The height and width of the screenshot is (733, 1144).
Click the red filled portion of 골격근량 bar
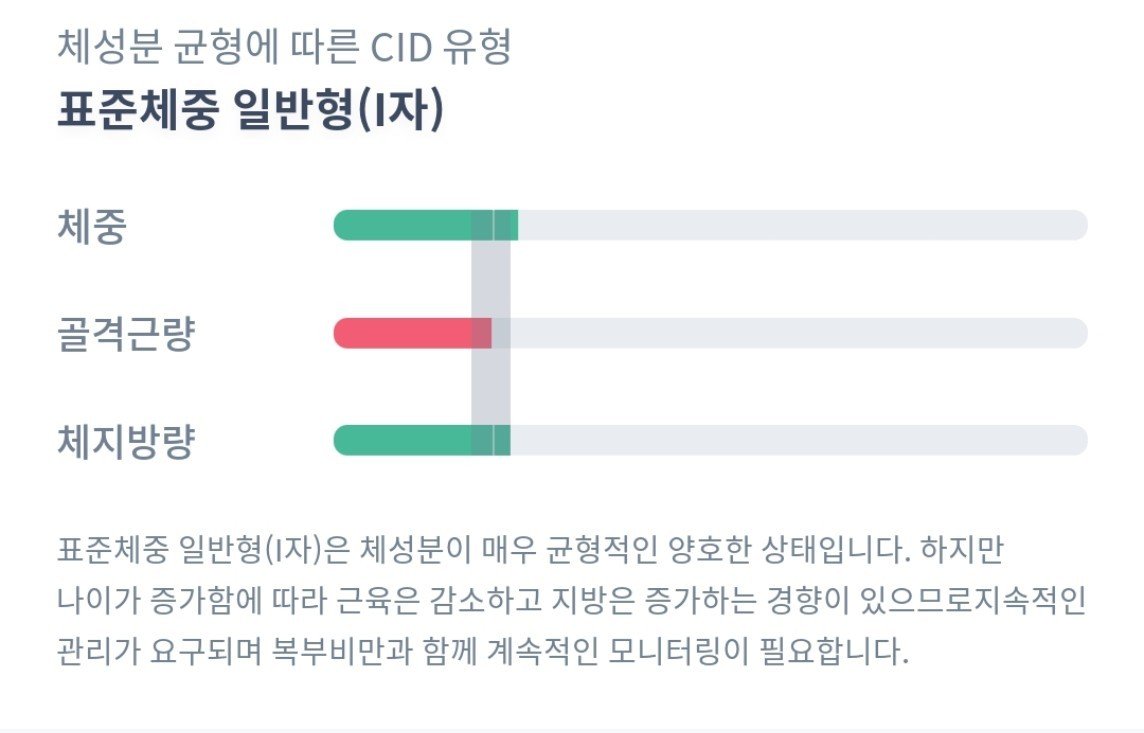(x=412, y=333)
